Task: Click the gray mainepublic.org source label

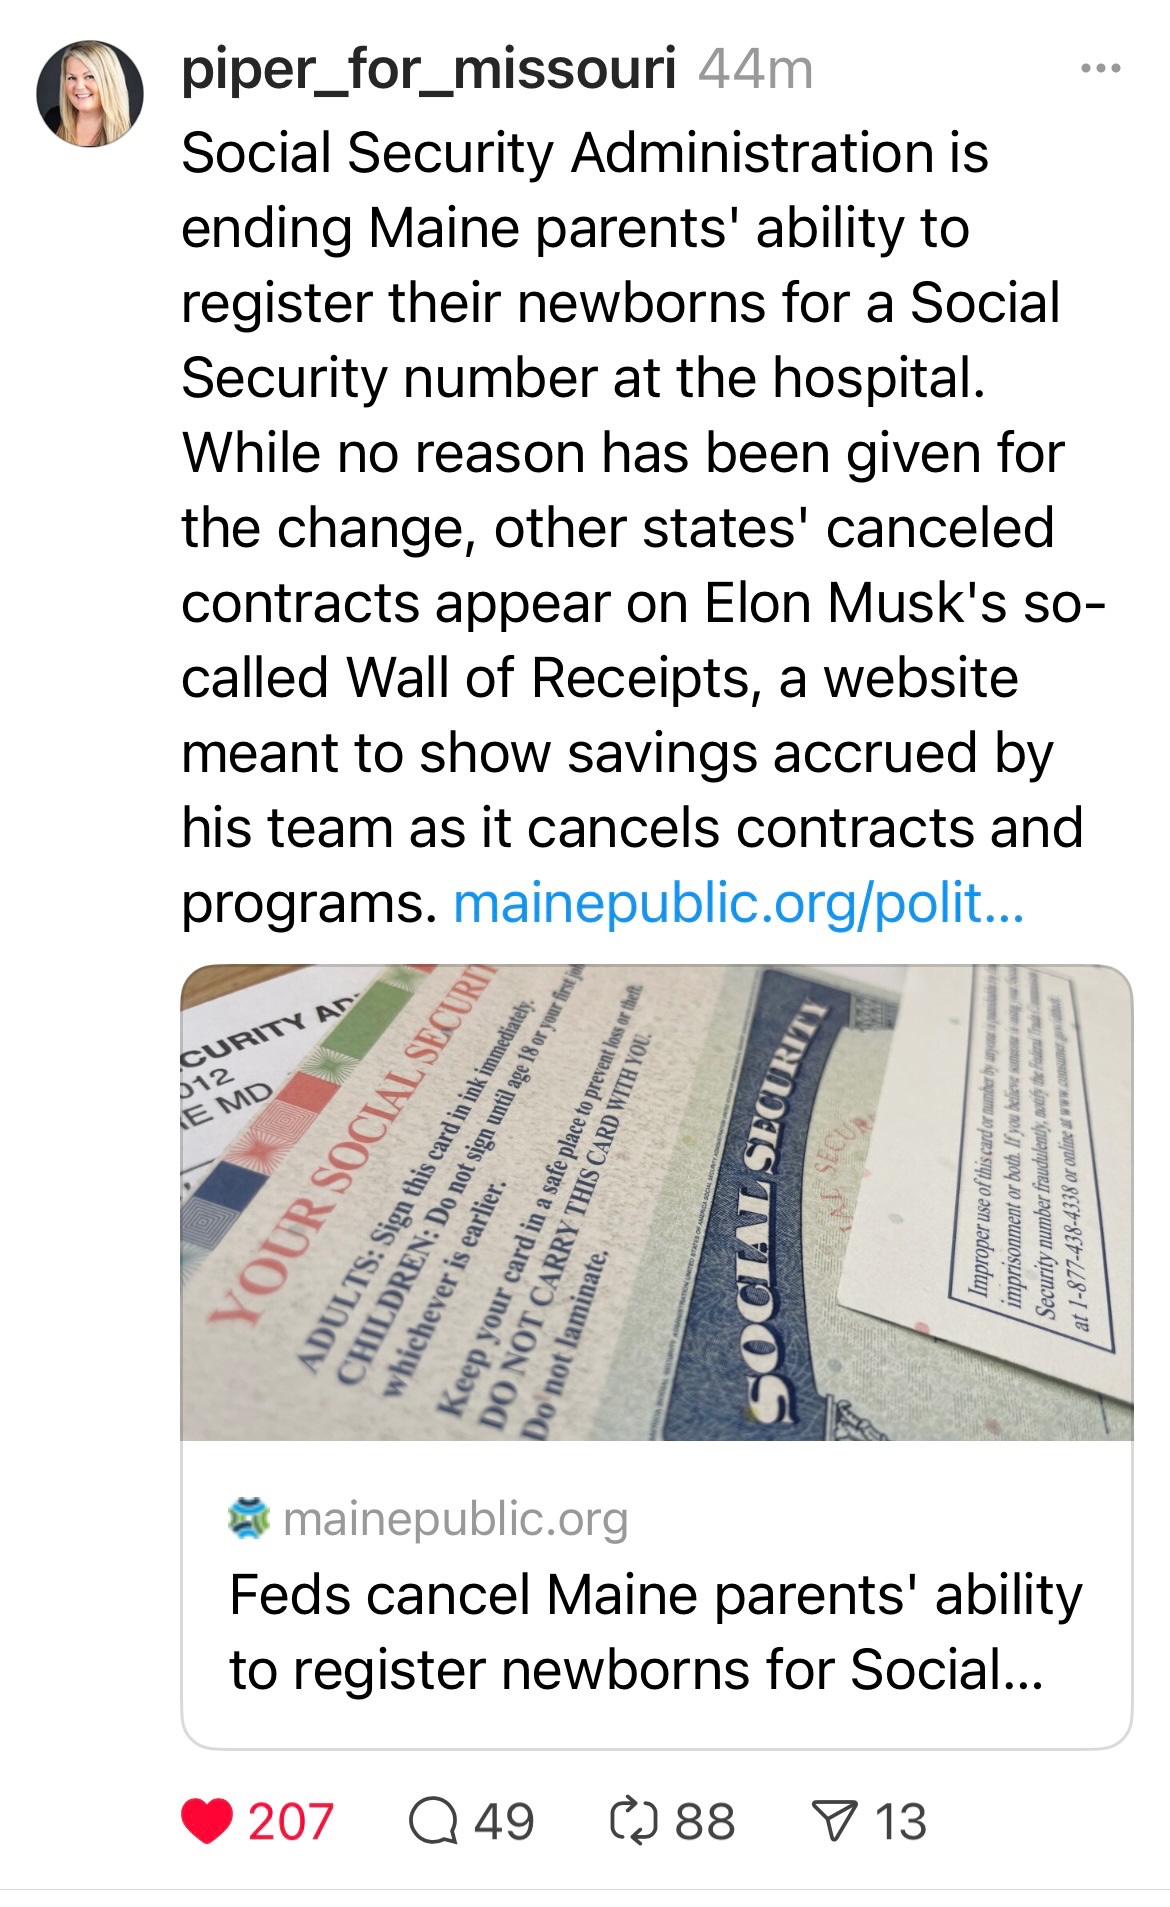Action: click(x=456, y=1519)
